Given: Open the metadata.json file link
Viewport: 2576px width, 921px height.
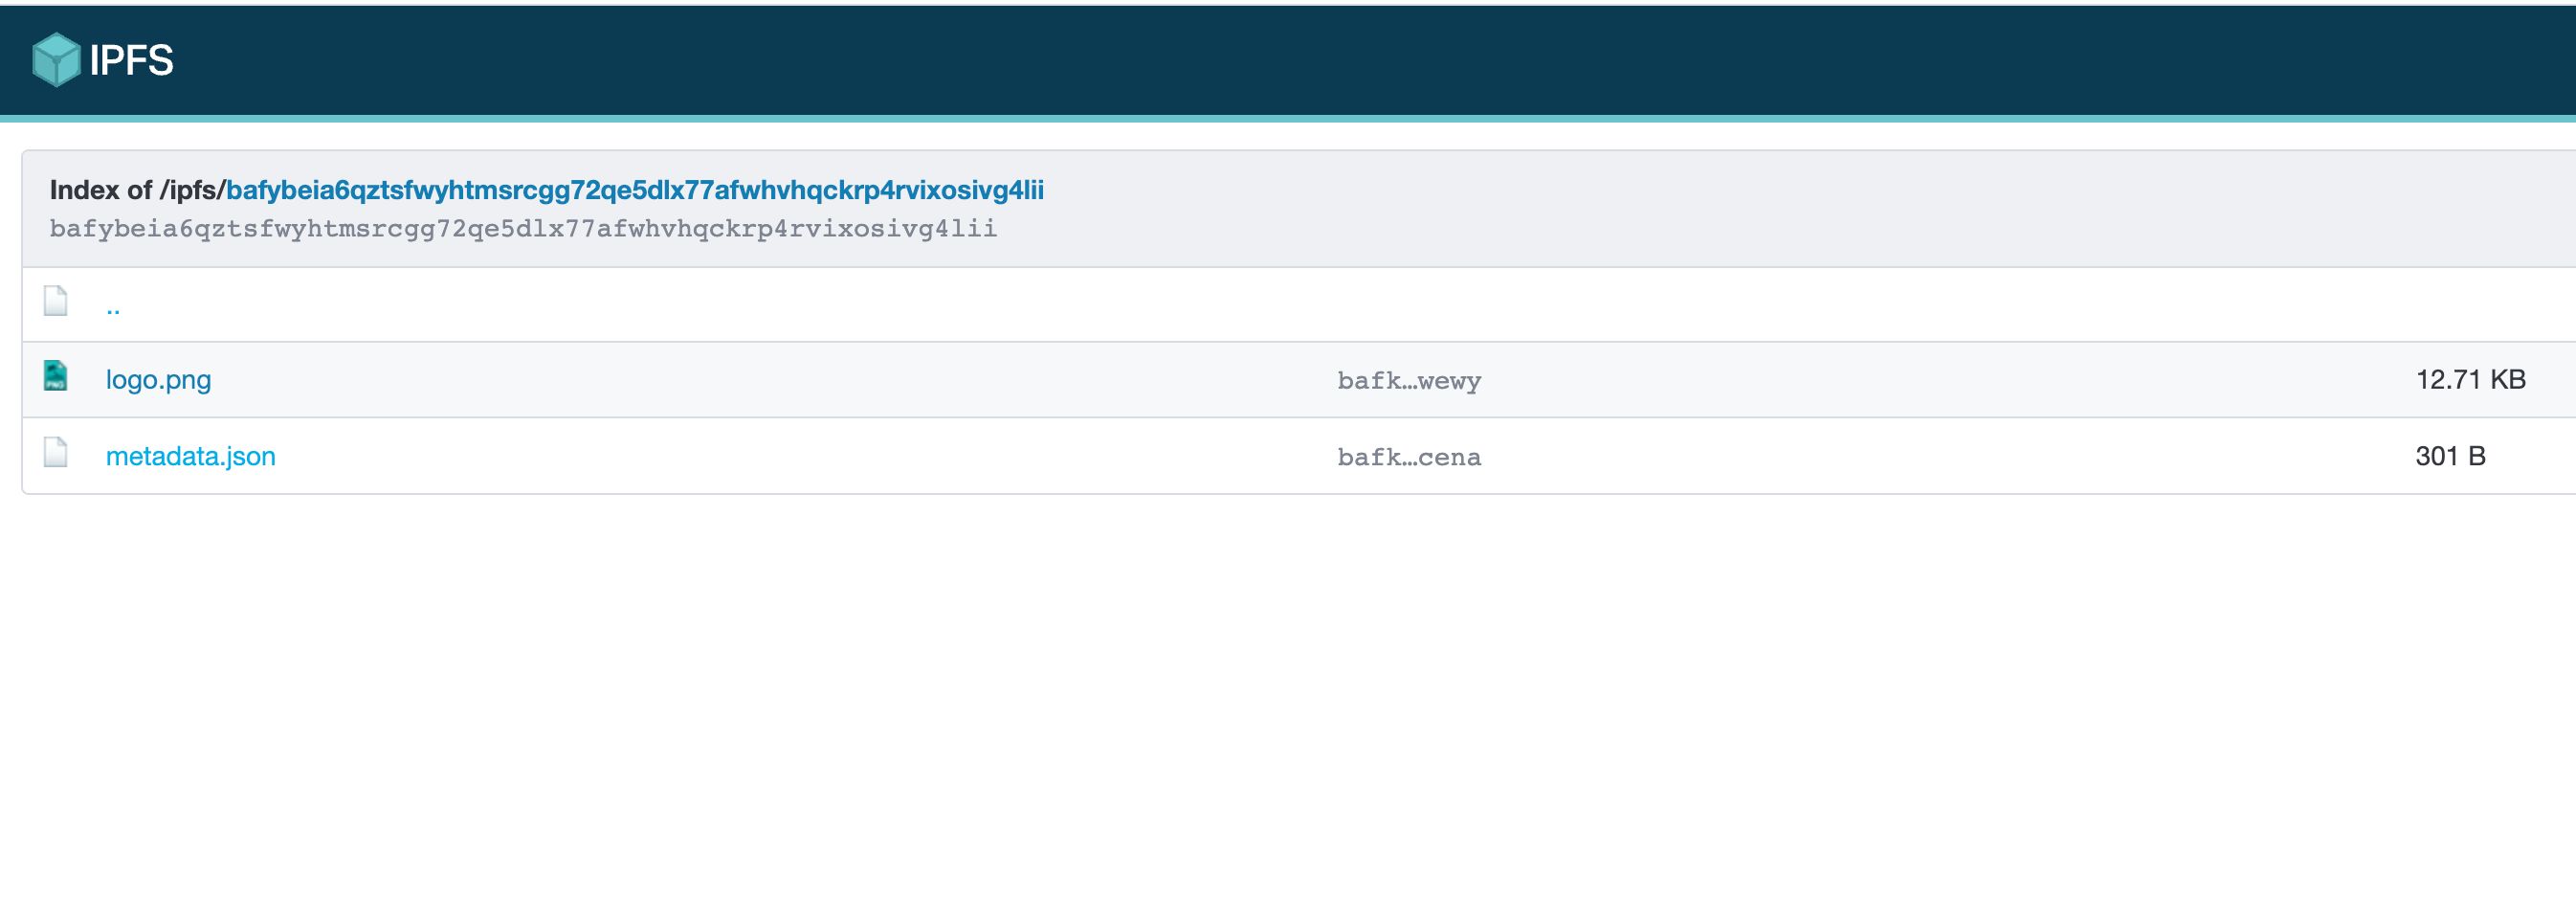Looking at the screenshot, I should (190, 456).
